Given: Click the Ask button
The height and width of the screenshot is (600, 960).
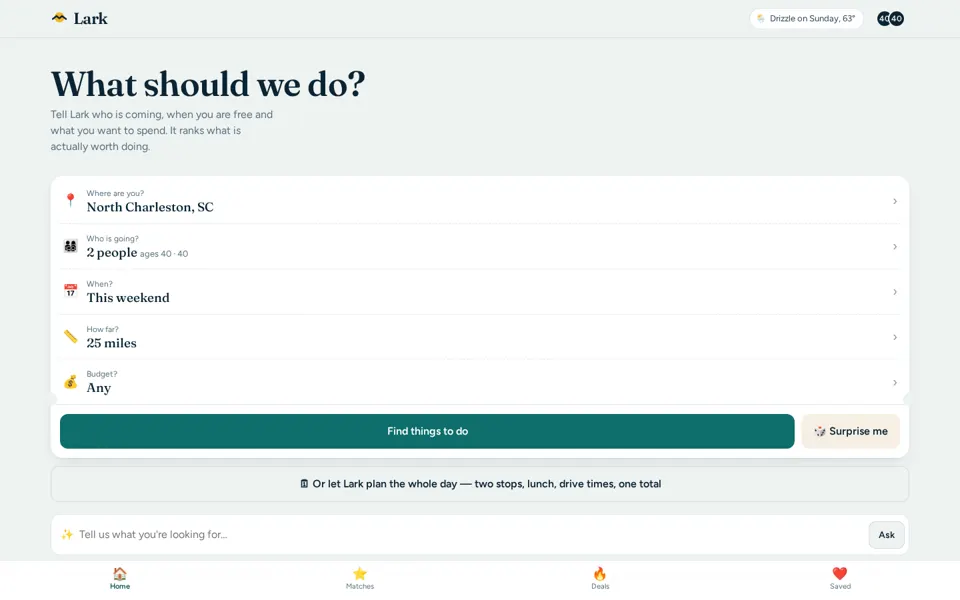Looking at the screenshot, I should point(887,535).
